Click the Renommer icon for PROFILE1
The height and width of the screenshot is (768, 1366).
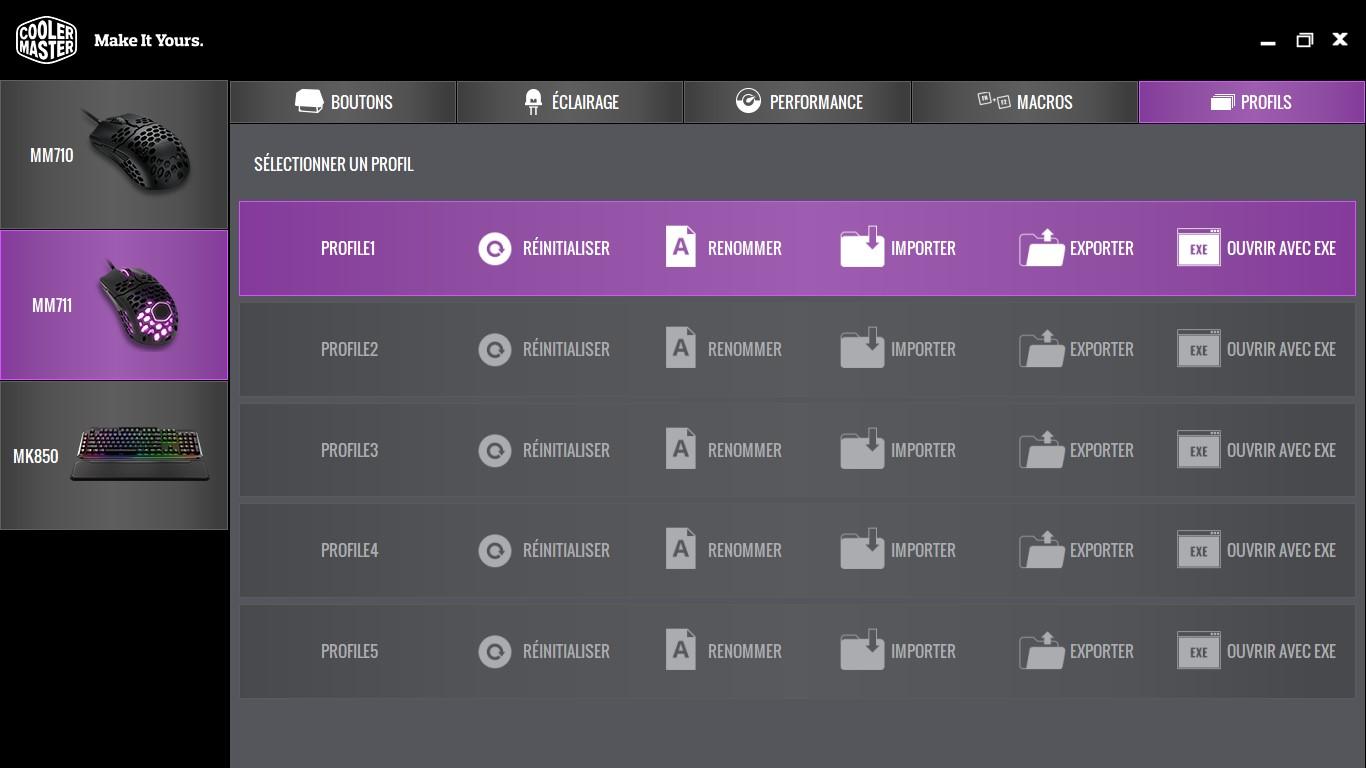[x=681, y=247]
